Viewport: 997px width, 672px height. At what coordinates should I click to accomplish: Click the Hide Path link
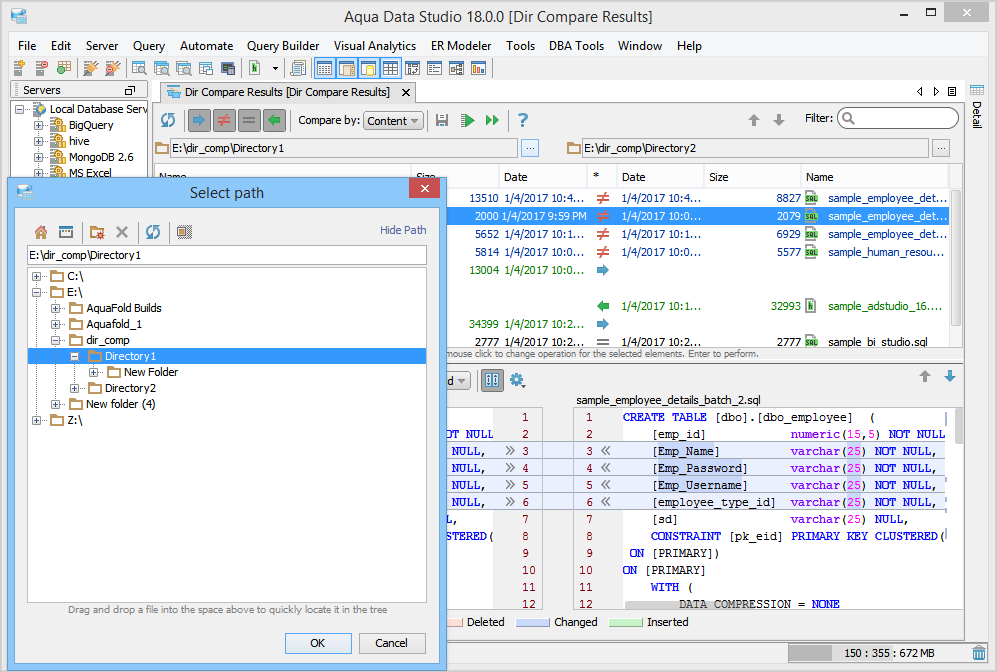click(x=403, y=230)
